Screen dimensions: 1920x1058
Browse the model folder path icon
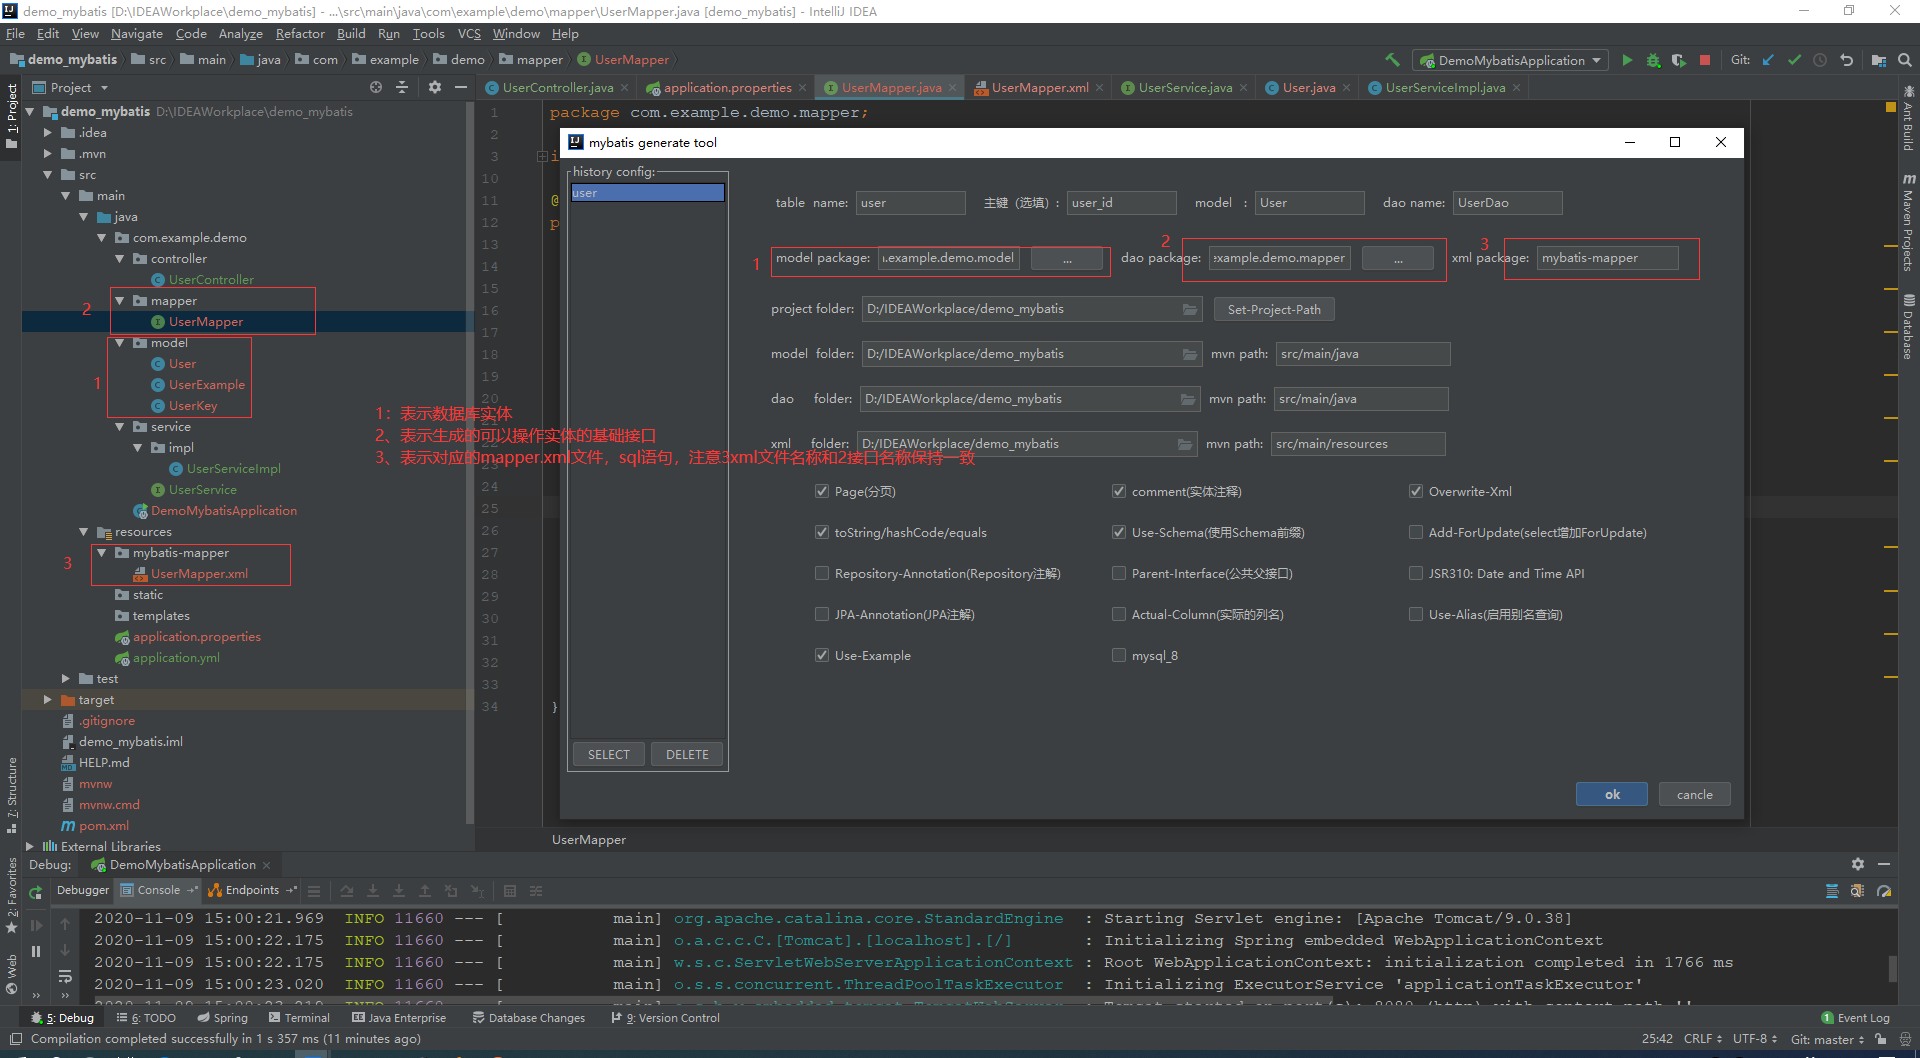(1190, 354)
